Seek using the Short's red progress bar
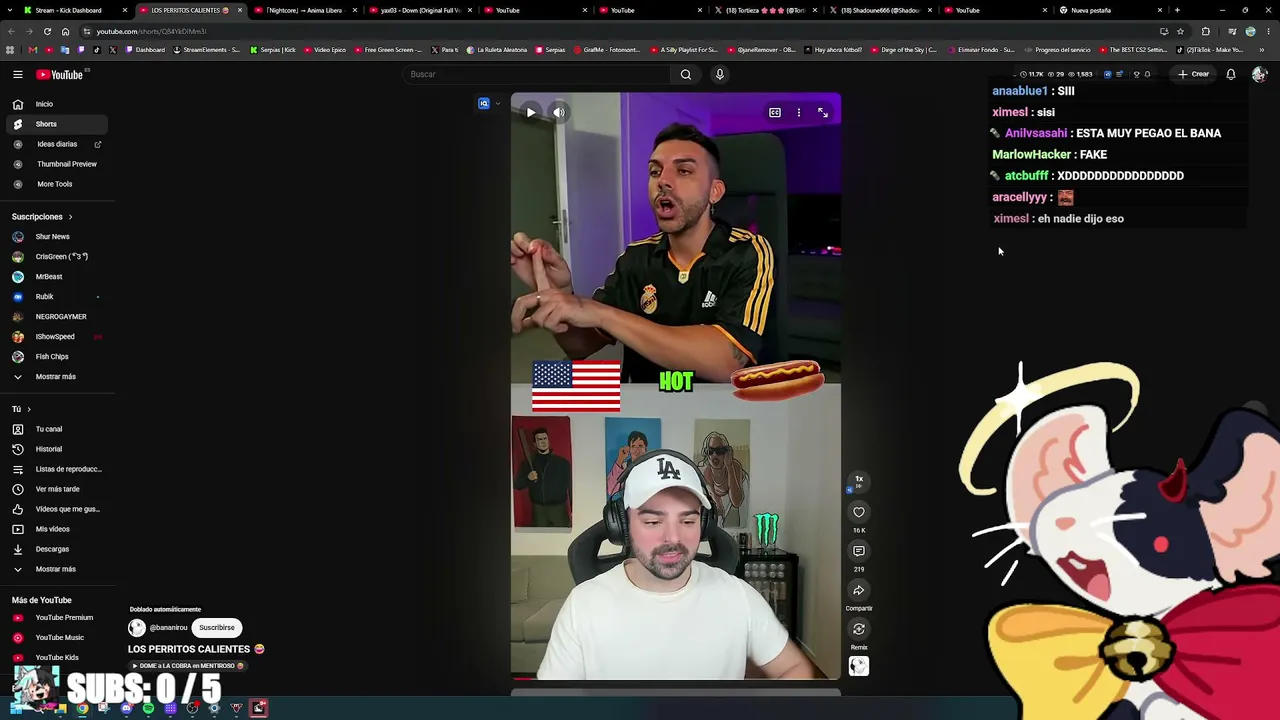Screen dimensions: 1280x720 (x=676, y=678)
